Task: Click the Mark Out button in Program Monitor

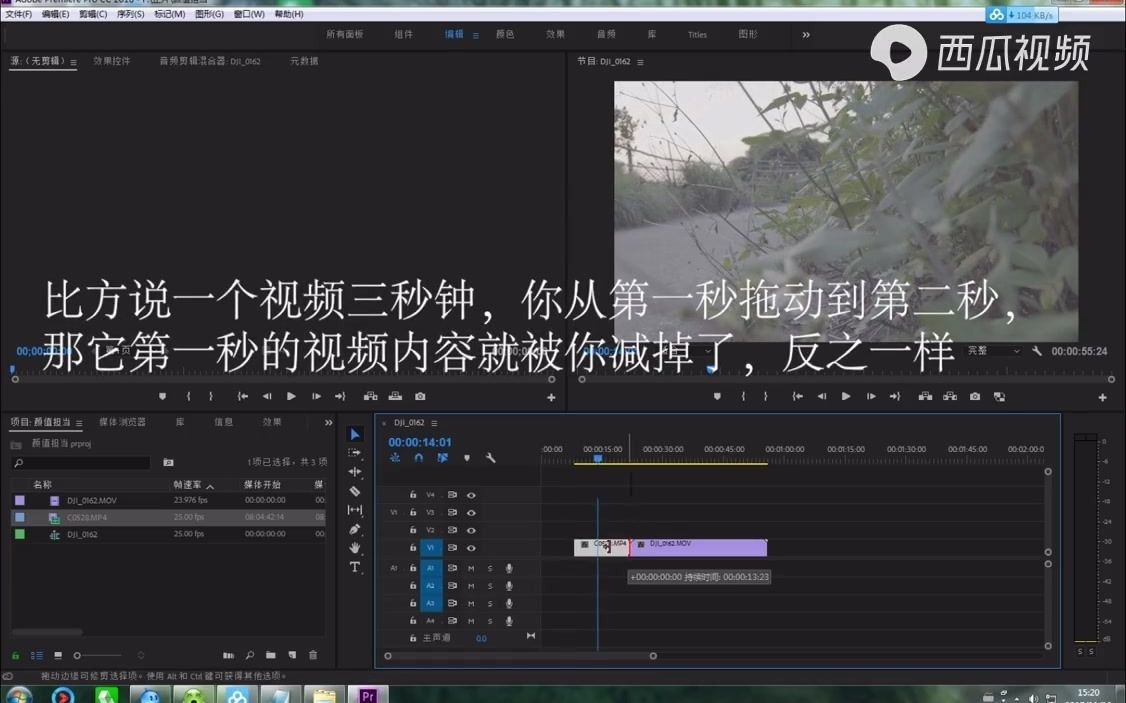Action: (x=764, y=396)
